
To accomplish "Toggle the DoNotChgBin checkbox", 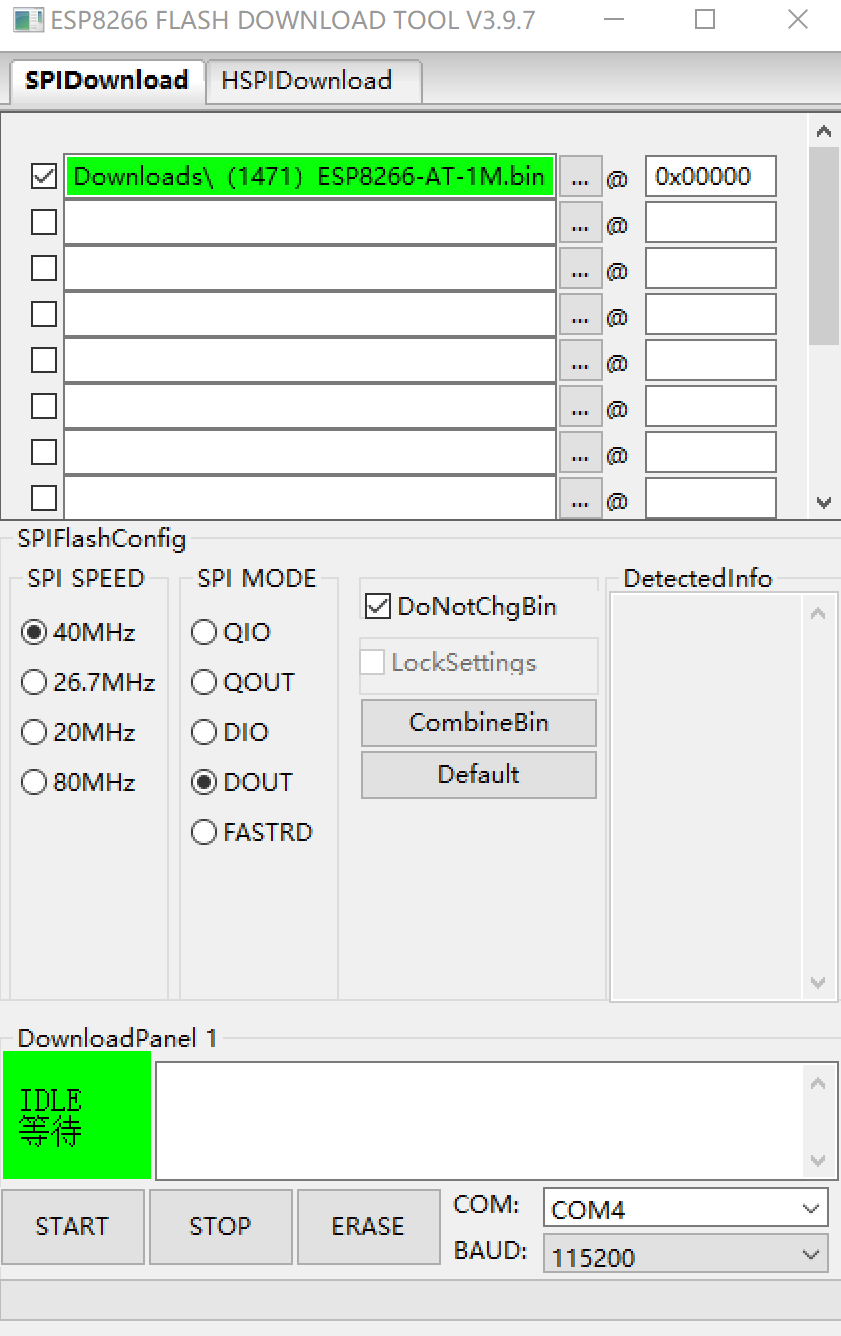I will pyautogui.click(x=377, y=606).
